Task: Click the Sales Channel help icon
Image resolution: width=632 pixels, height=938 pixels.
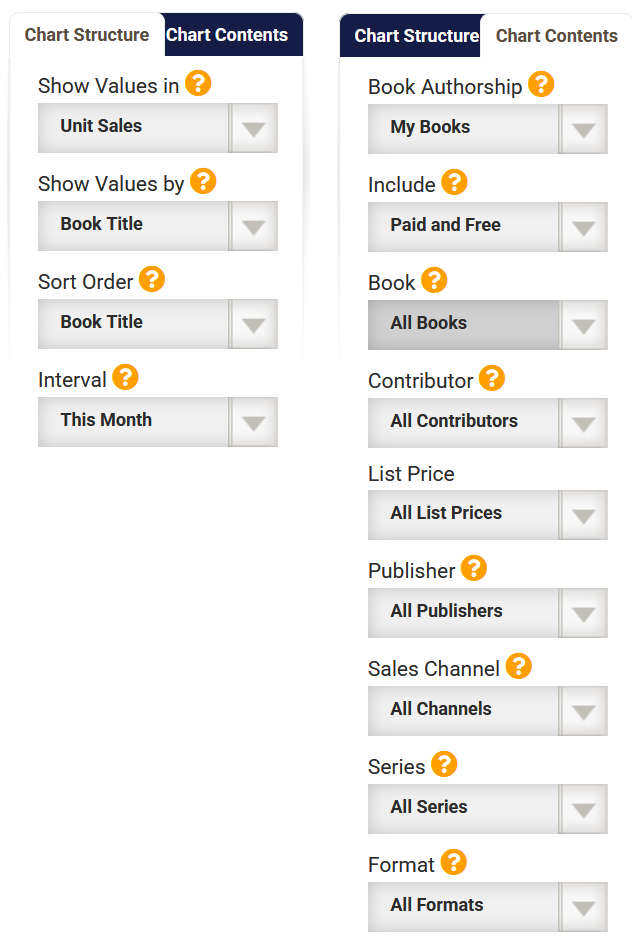Action: (x=518, y=666)
